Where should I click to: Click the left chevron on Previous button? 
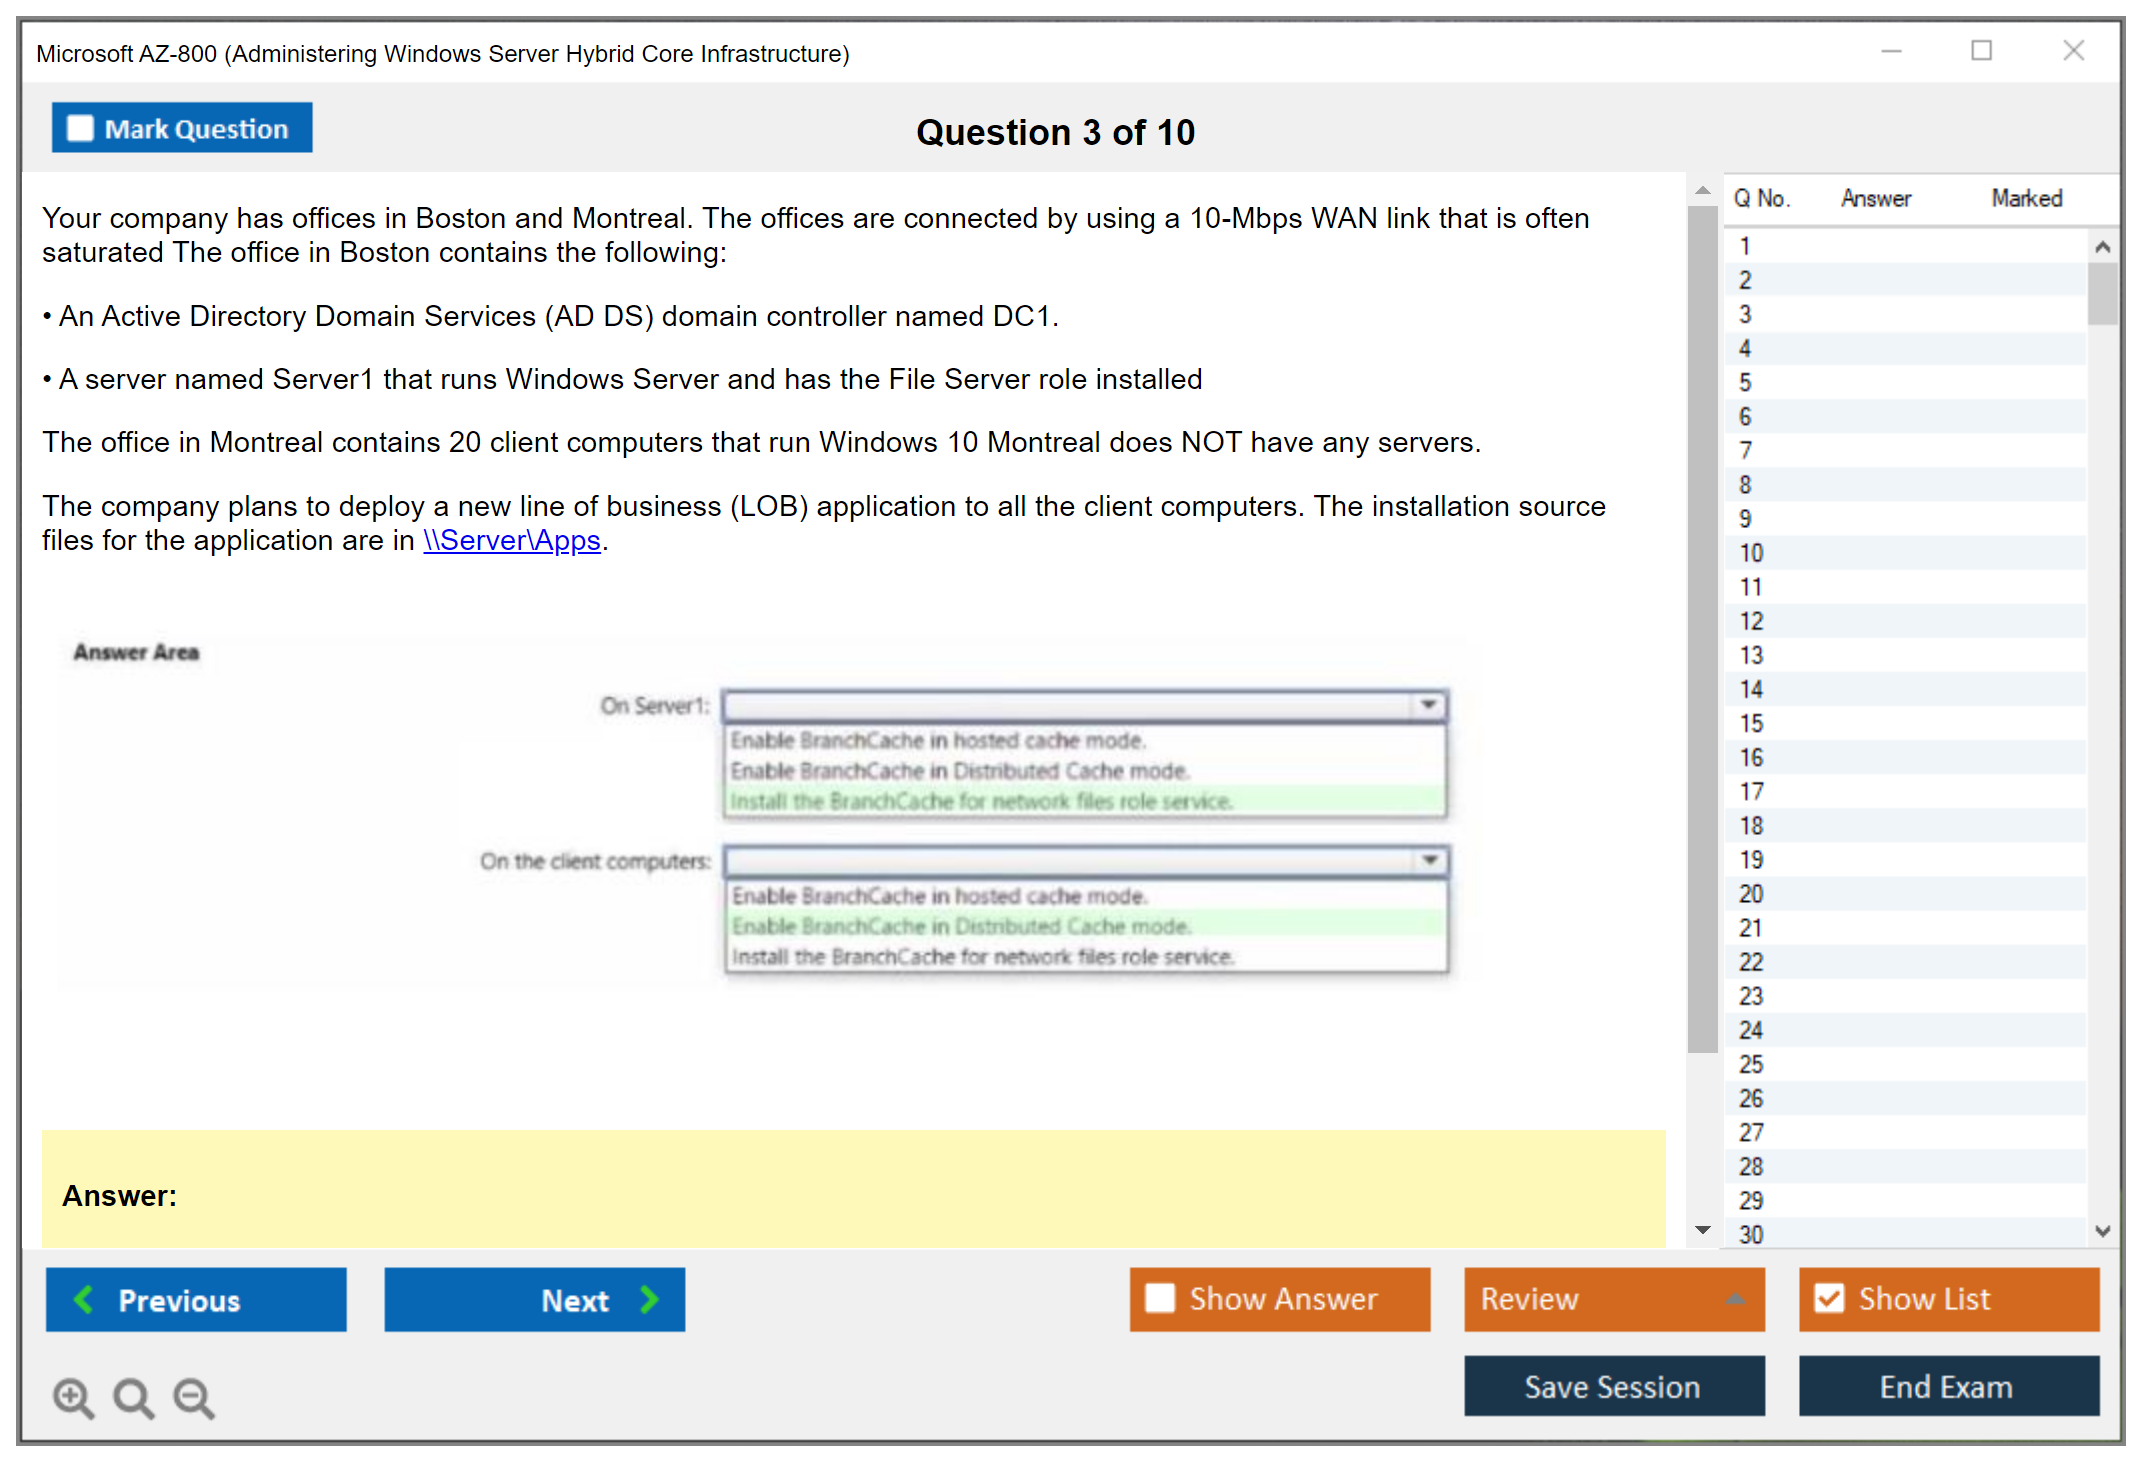(84, 1299)
